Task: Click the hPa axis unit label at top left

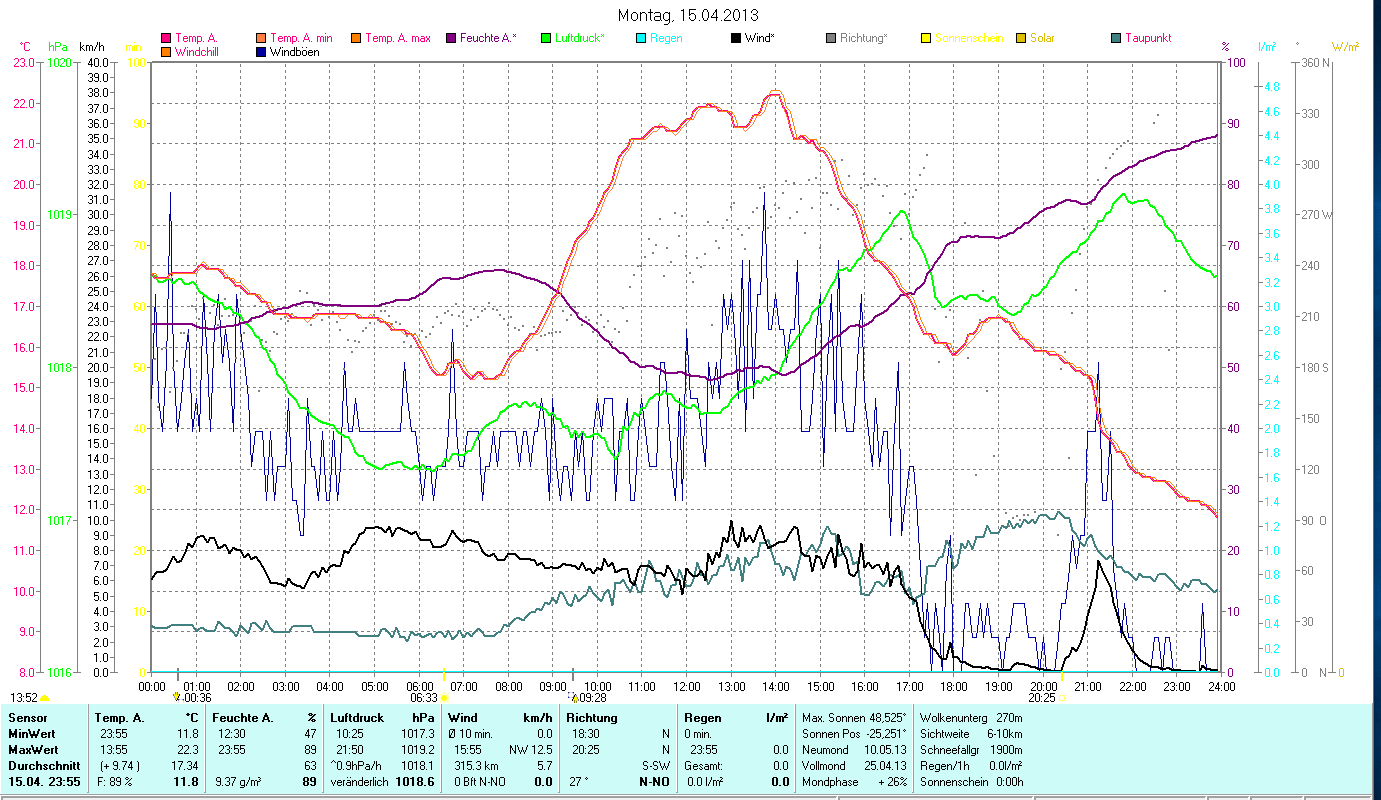Action: click(x=57, y=47)
